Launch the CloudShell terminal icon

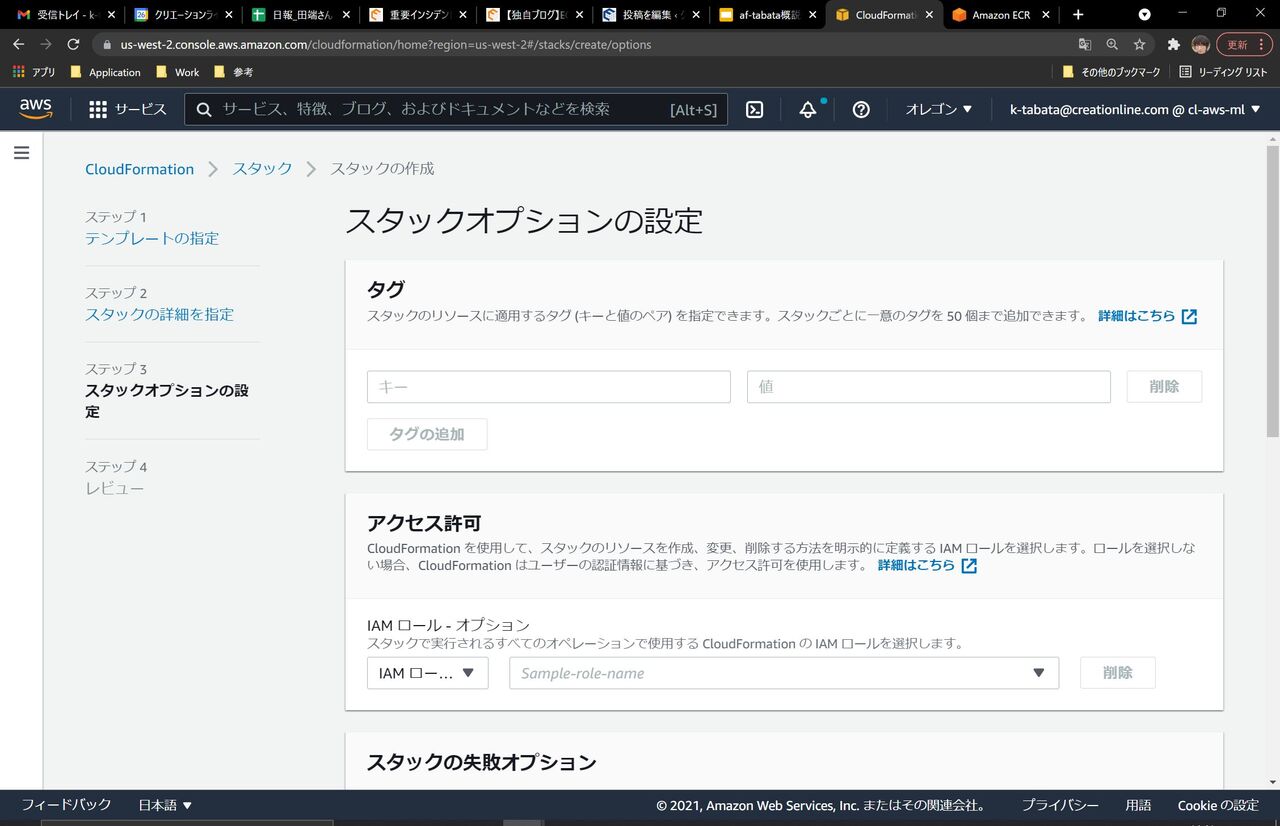755,110
